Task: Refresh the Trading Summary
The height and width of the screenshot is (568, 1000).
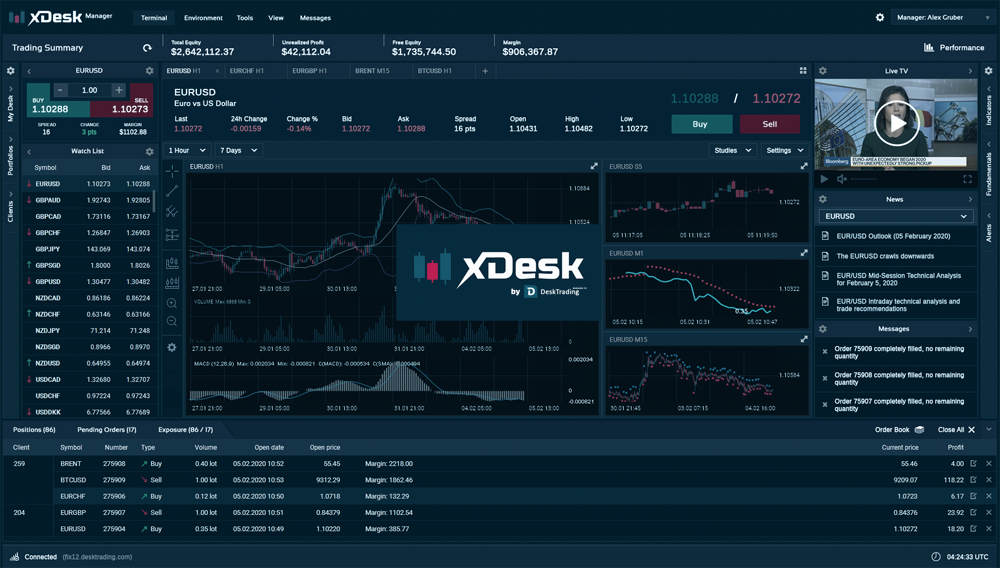Action: 147,48
